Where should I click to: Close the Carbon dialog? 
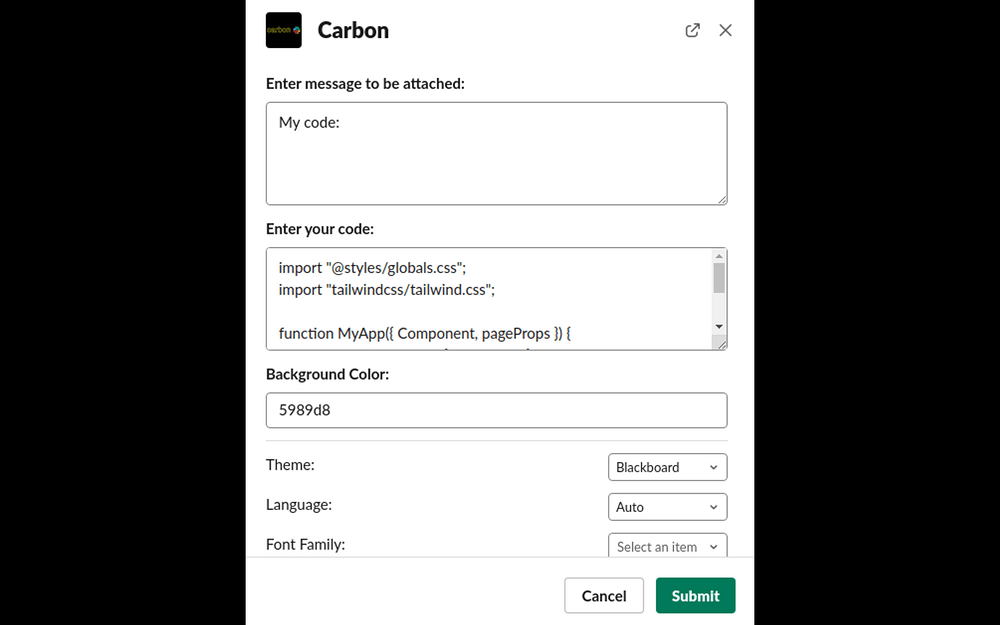725,30
